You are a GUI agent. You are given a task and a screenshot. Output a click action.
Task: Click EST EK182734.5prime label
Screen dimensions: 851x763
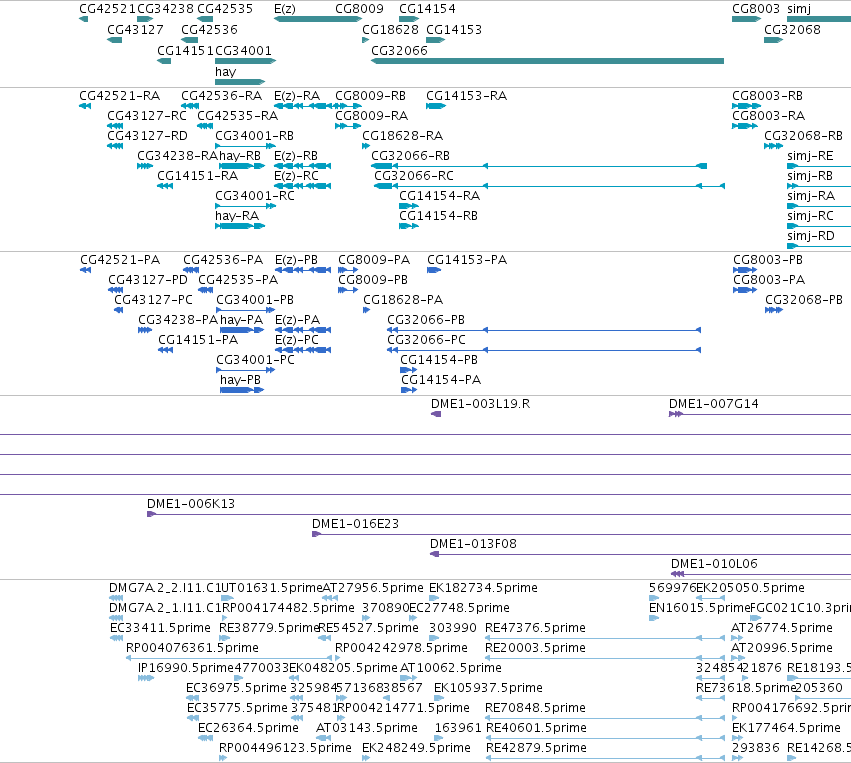483,588
